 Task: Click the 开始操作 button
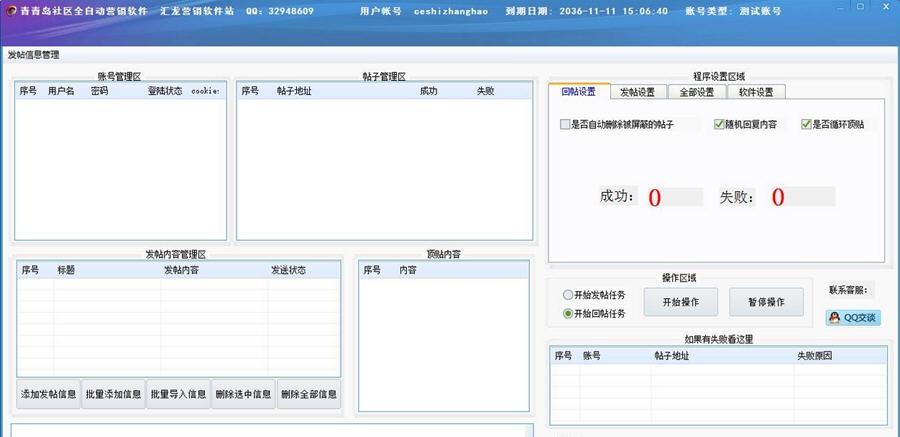pyautogui.click(x=681, y=302)
